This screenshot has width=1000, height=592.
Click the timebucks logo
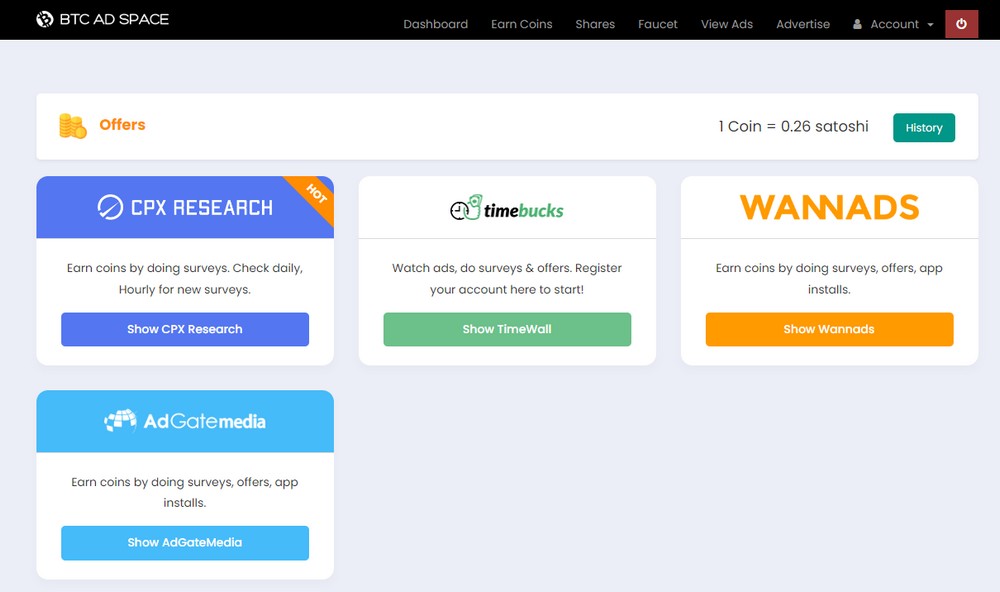tap(507, 208)
